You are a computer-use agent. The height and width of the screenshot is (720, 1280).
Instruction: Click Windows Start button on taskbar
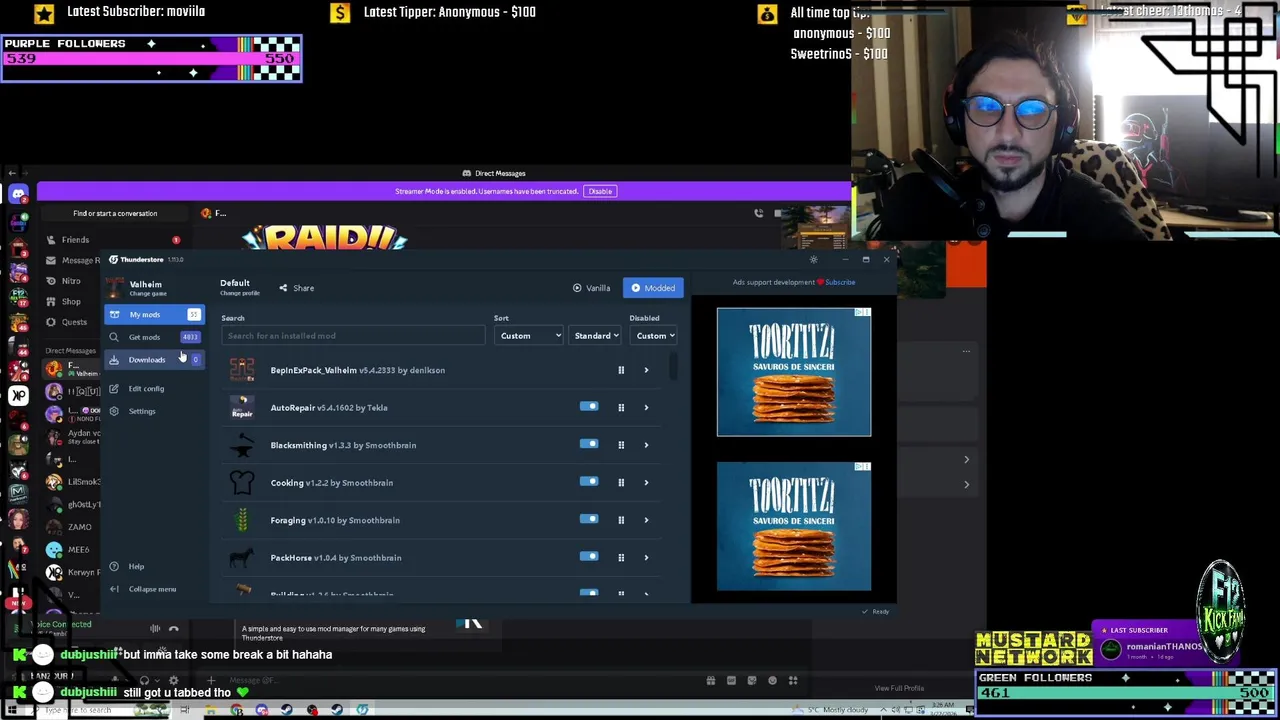(x=12, y=710)
